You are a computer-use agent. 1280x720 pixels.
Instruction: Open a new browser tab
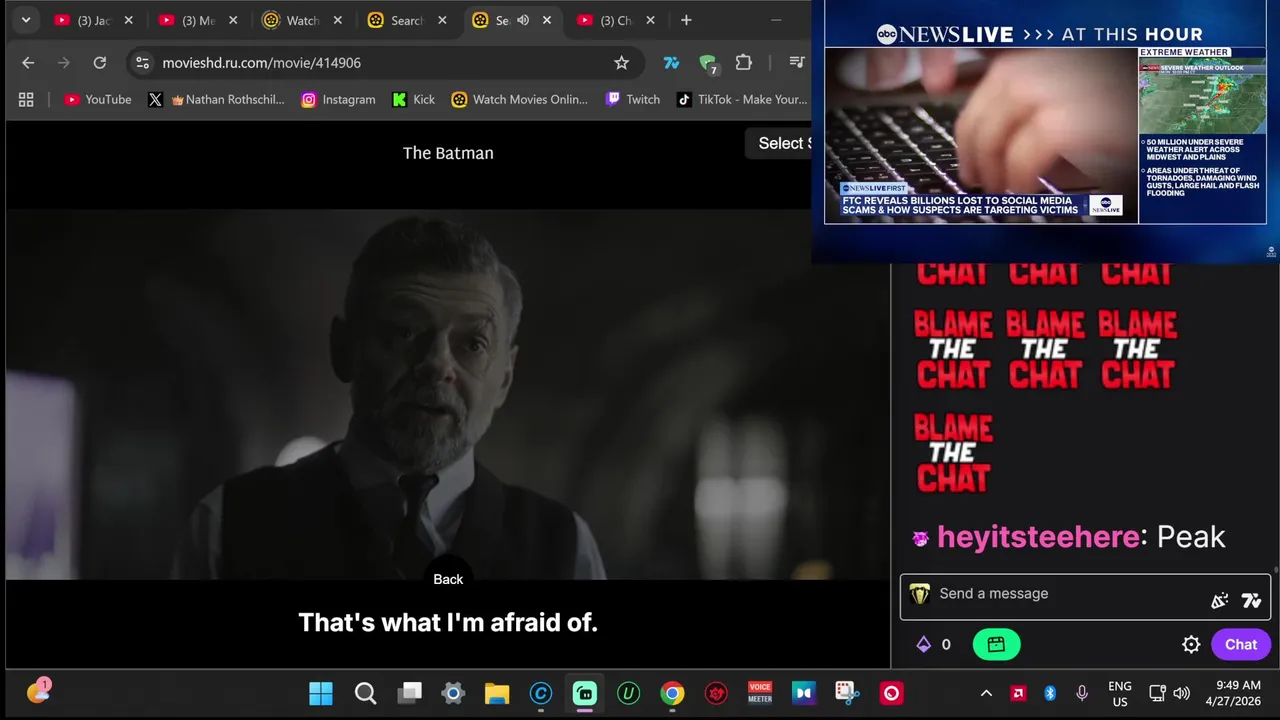(x=686, y=20)
